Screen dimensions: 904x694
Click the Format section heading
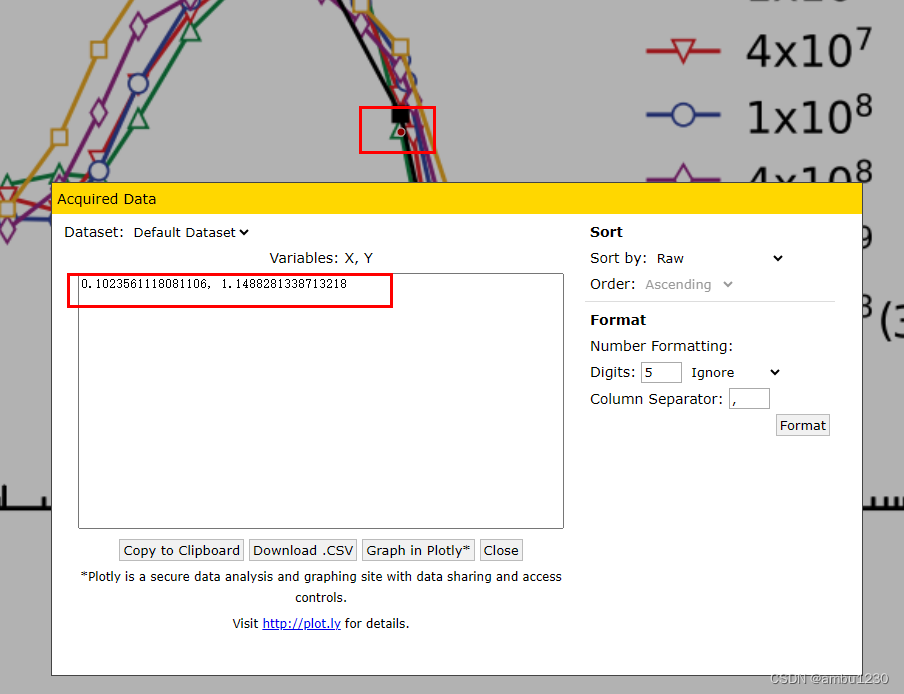click(618, 320)
